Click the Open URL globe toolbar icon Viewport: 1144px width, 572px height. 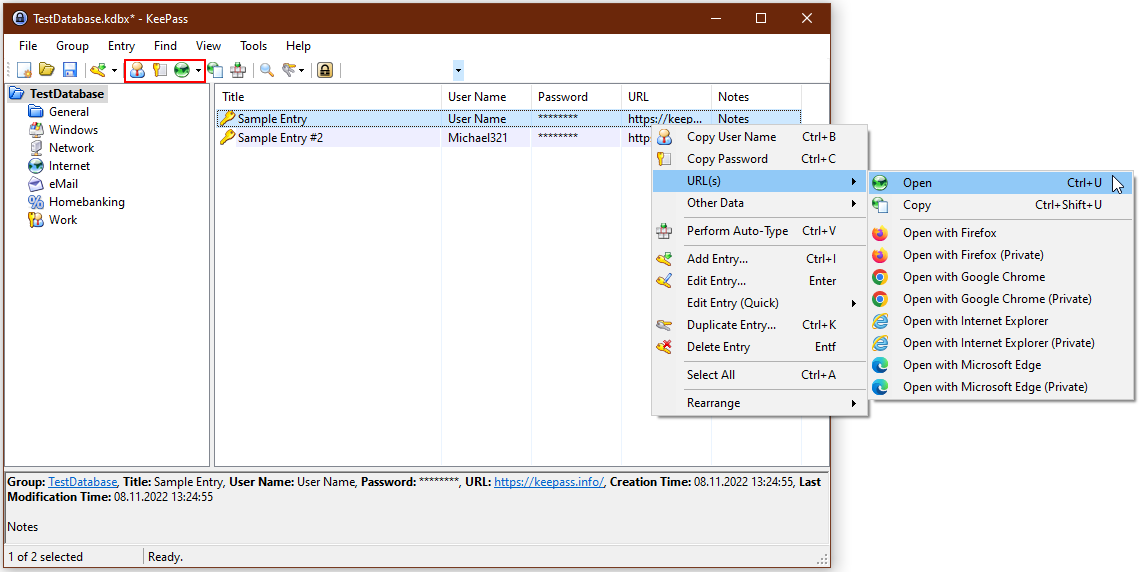(x=182, y=70)
